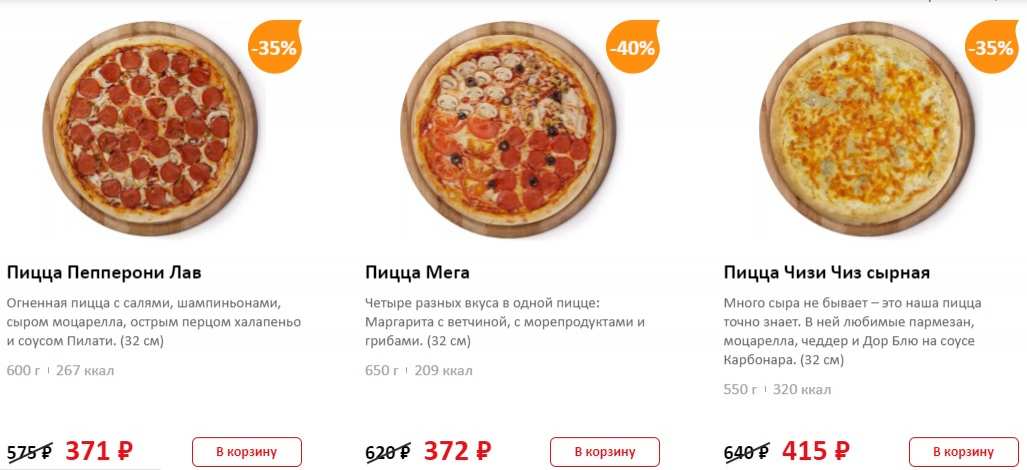This screenshot has height=470, width=1027.
Task: Click the -35% badge on Чизи Чиз
Action: (x=991, y=47)
